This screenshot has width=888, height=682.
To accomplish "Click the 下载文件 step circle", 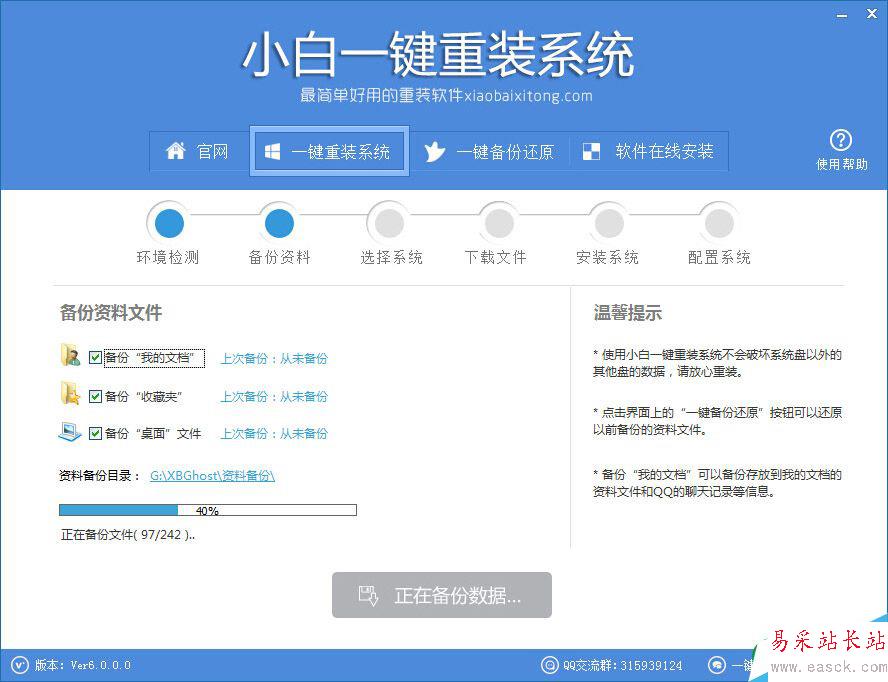I will coord(499,223).
